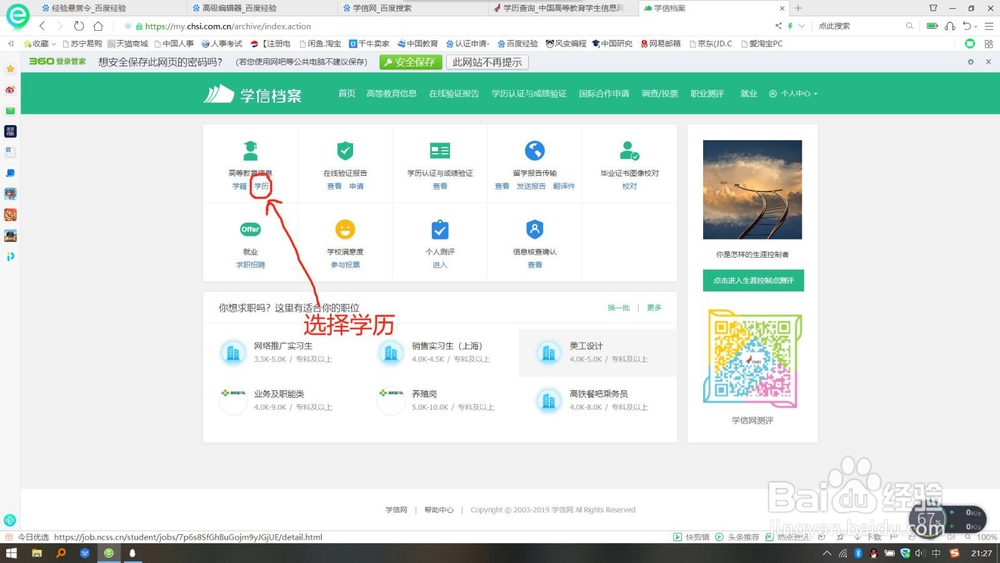Open the 网易邮箱 bookmark
1000x563 pixels.
click(661, 44)
